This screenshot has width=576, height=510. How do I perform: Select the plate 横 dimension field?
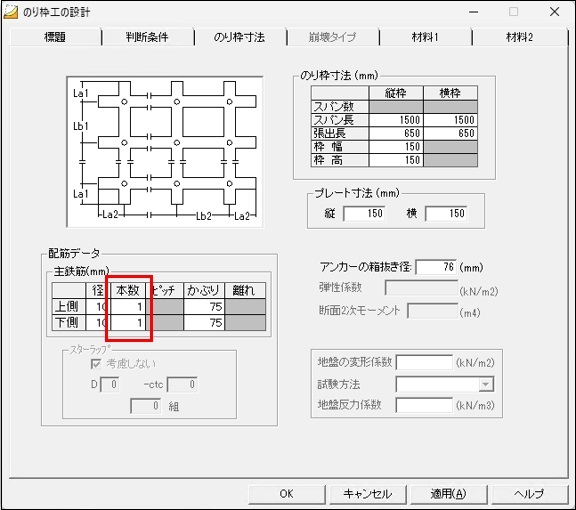(446, 213)
